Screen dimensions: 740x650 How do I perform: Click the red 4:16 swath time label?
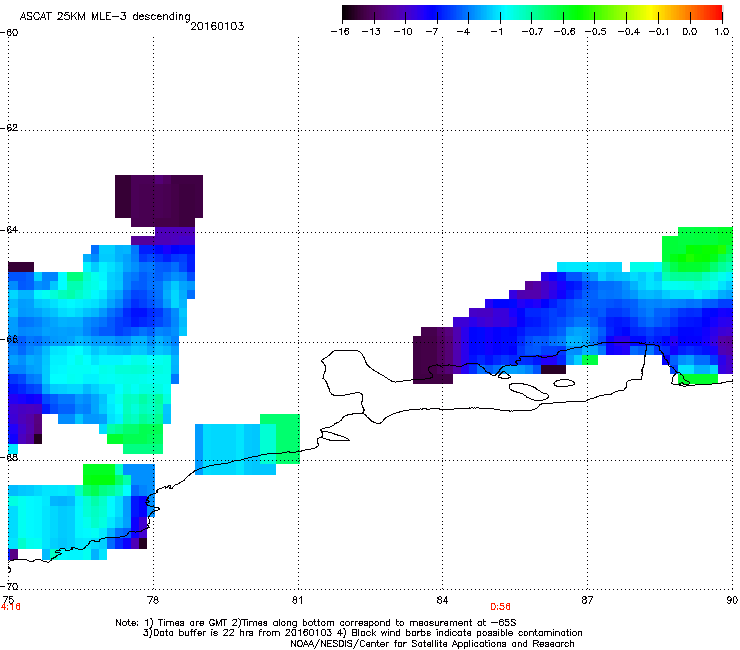pos(11,607)
